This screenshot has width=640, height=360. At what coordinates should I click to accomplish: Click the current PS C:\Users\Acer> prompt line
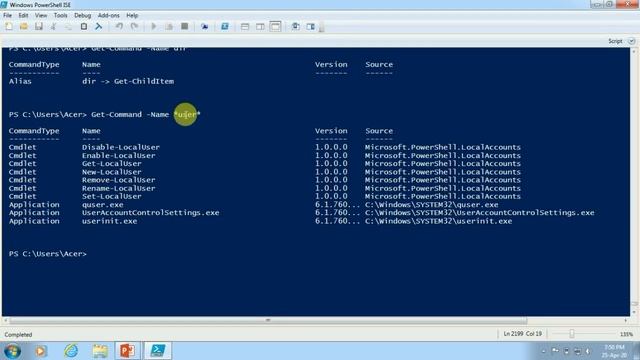(48, 253)
